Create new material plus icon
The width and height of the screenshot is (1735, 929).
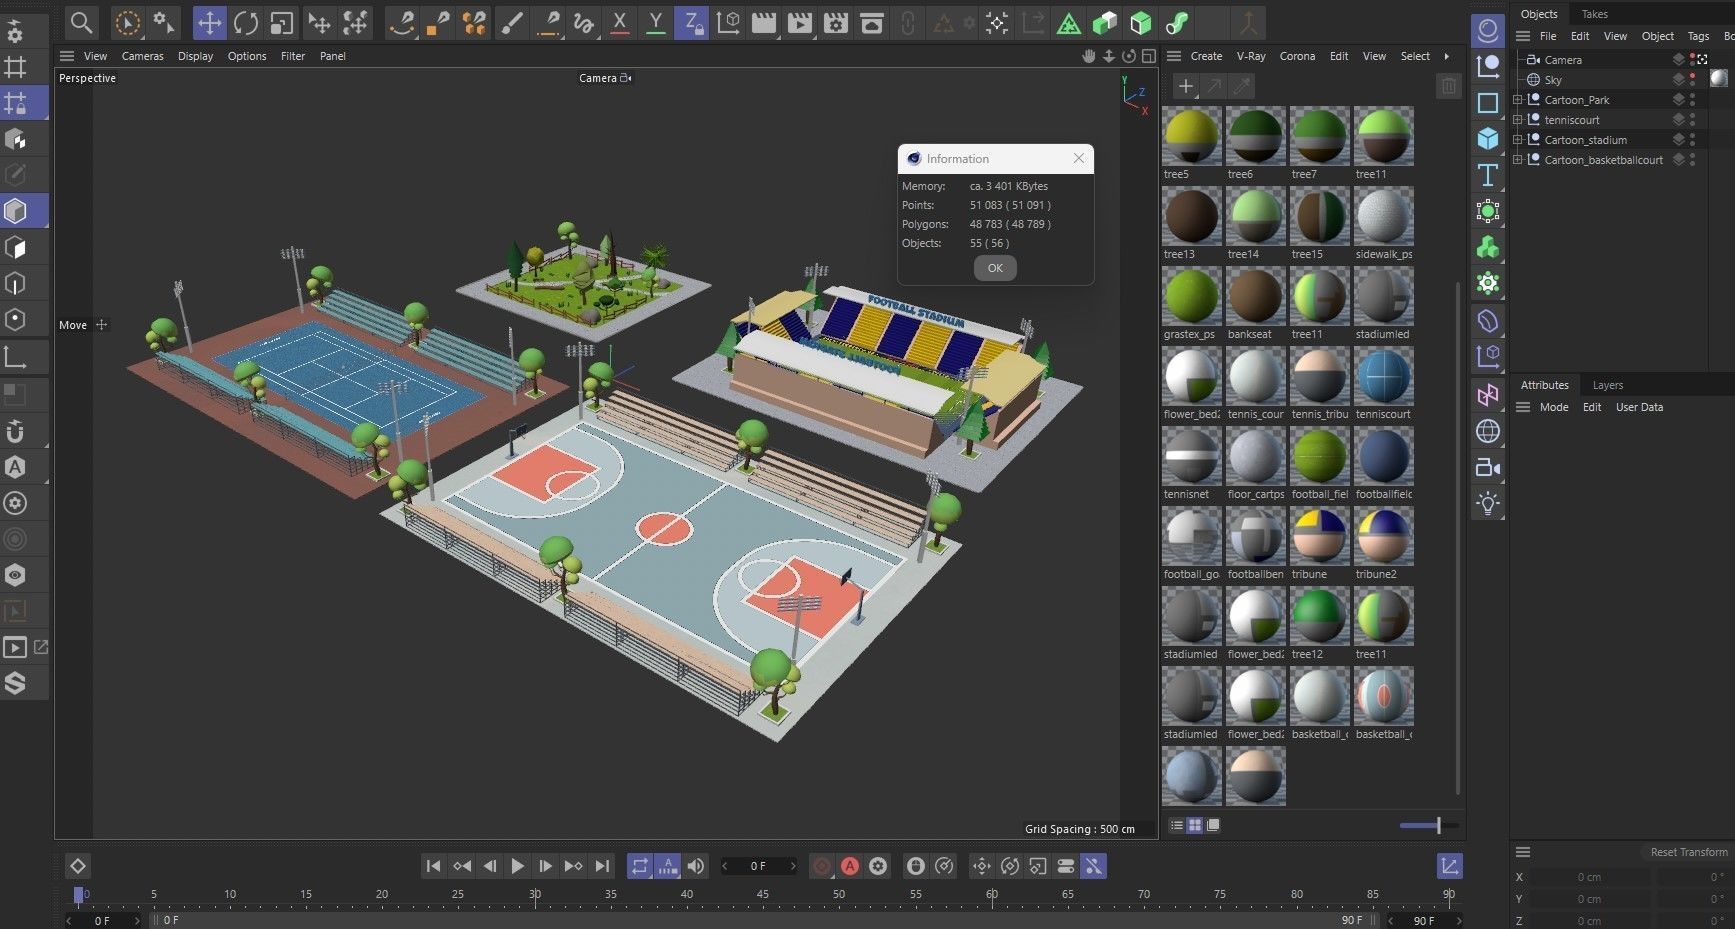[1185, 86]
